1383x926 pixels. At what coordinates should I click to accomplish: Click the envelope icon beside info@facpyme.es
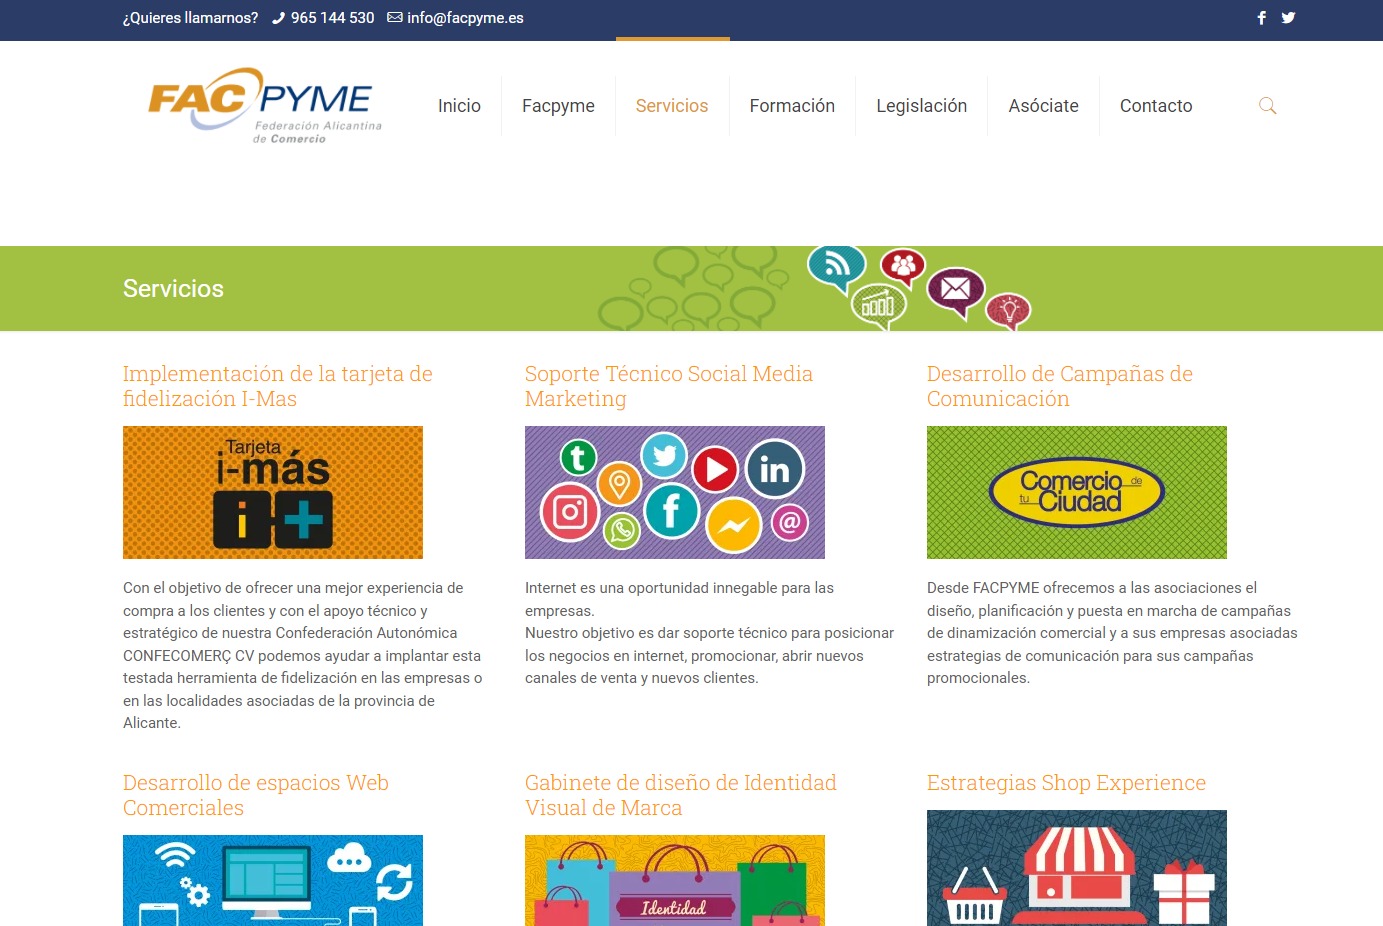tap(395, 17)
